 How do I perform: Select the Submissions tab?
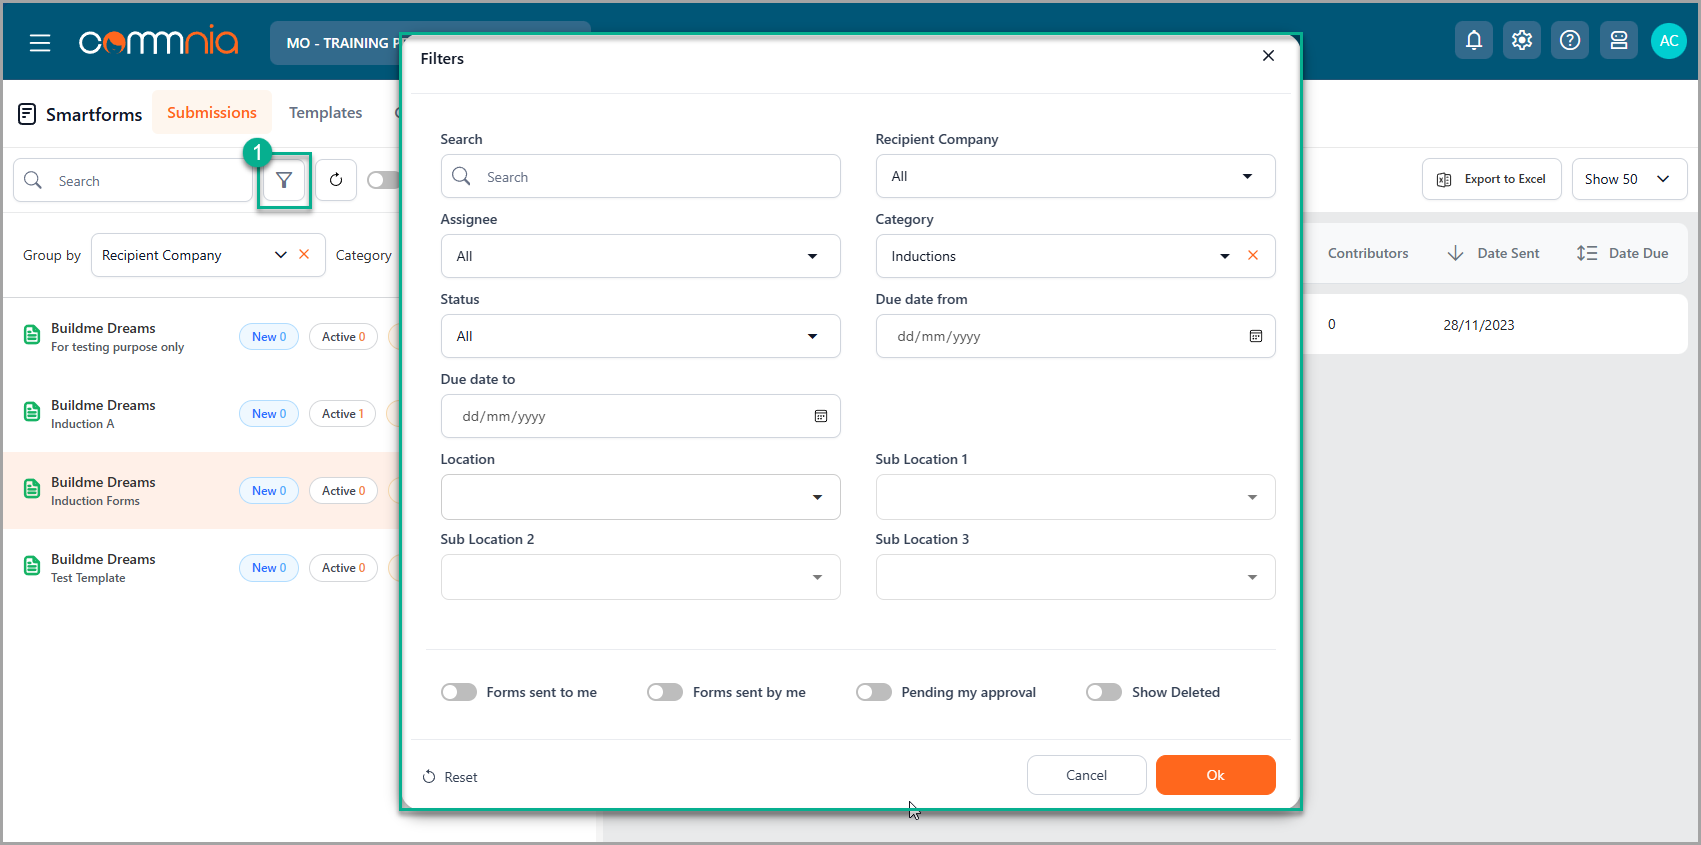tap(212, 113)
